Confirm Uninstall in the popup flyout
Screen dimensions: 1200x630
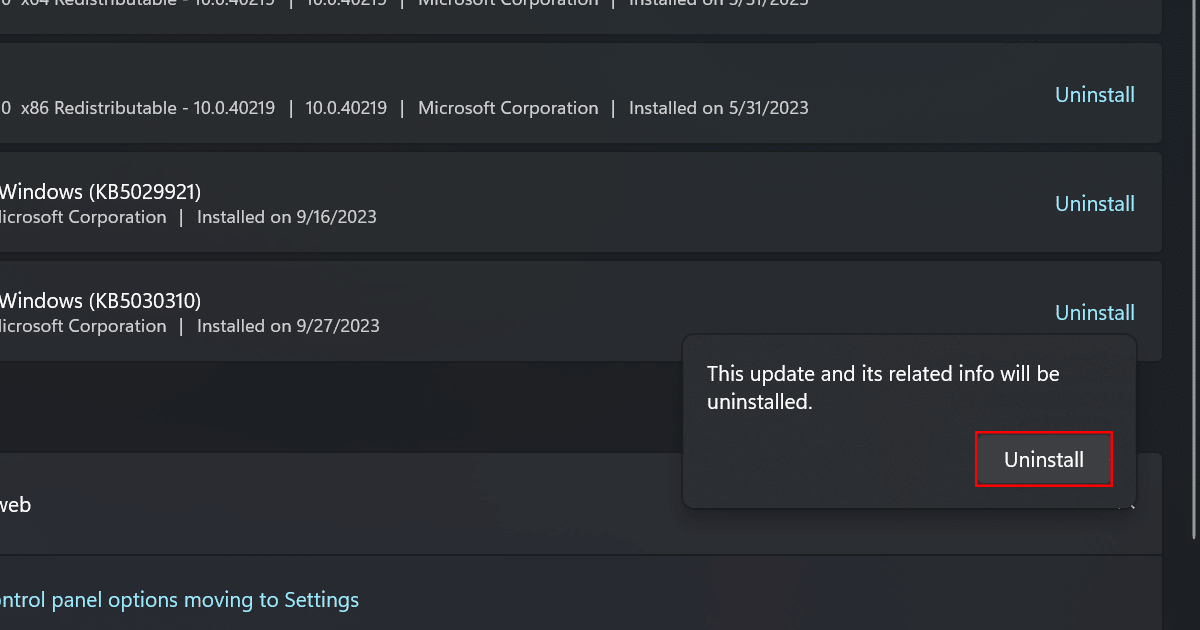(x=1043, y=460)
